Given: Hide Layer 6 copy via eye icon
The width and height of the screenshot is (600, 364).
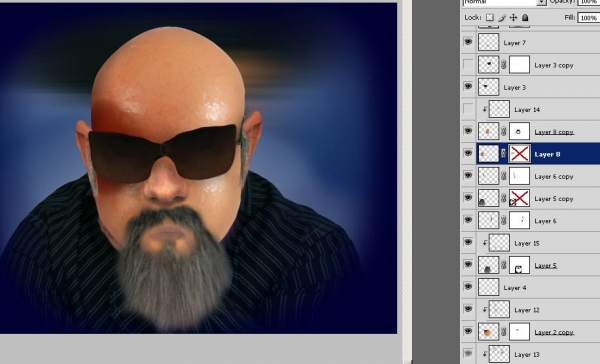Looking at the screenshot, I should pyautogui.click(x=468, y=175).
